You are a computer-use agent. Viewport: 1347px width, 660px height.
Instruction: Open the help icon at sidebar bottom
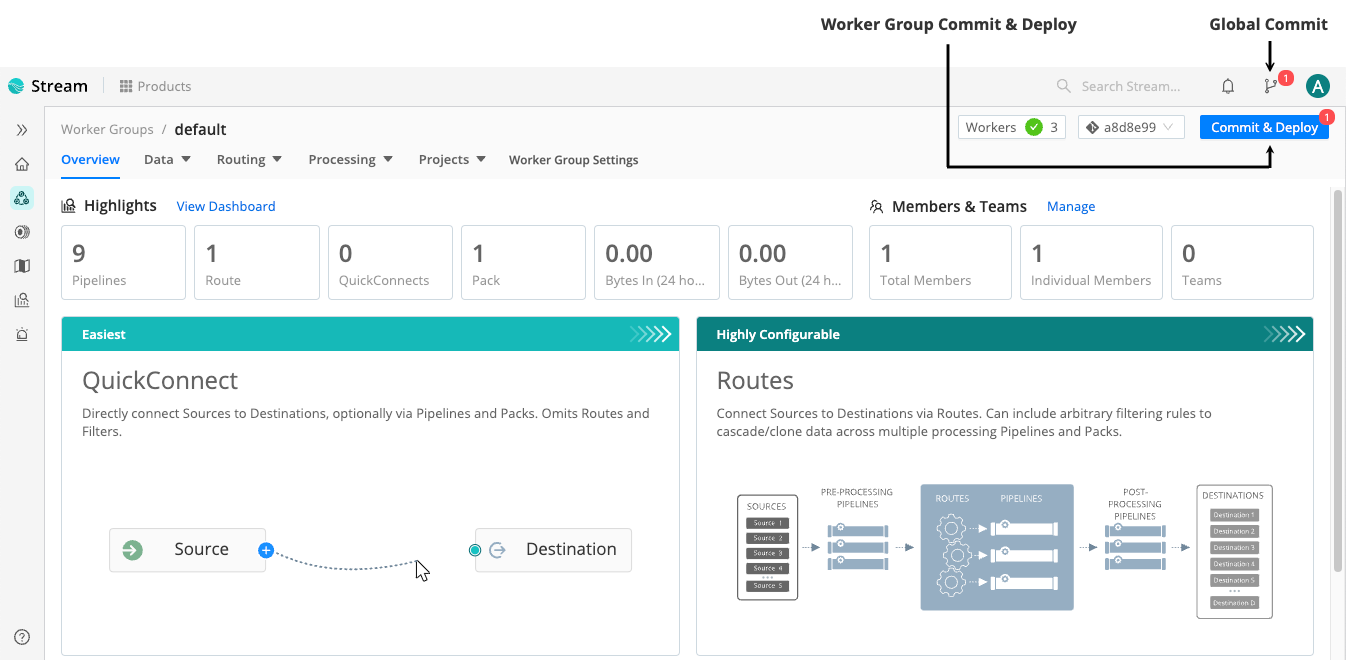pyautogui.click(x=21, y=637)
